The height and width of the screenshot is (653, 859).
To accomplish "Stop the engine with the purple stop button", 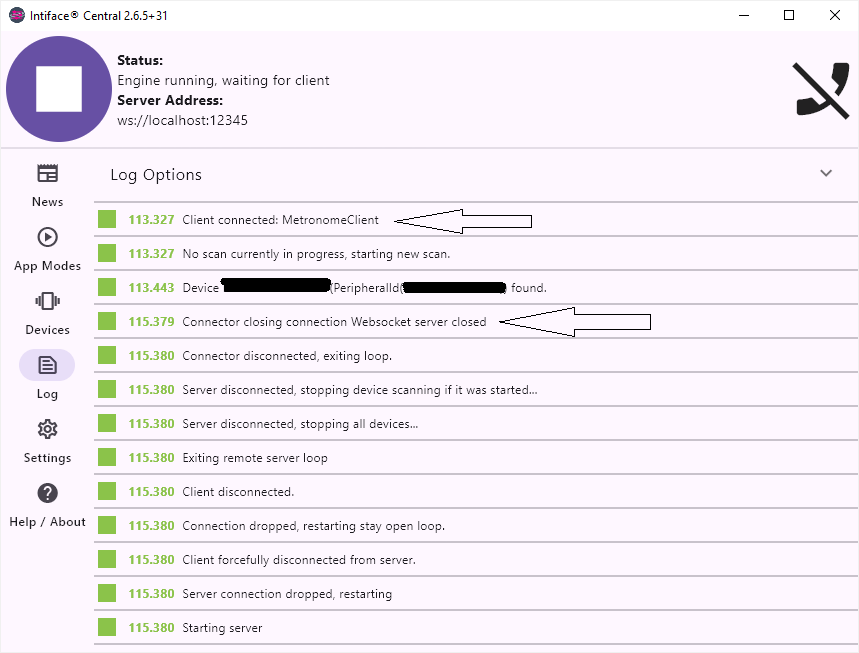I will pos(59,89).
